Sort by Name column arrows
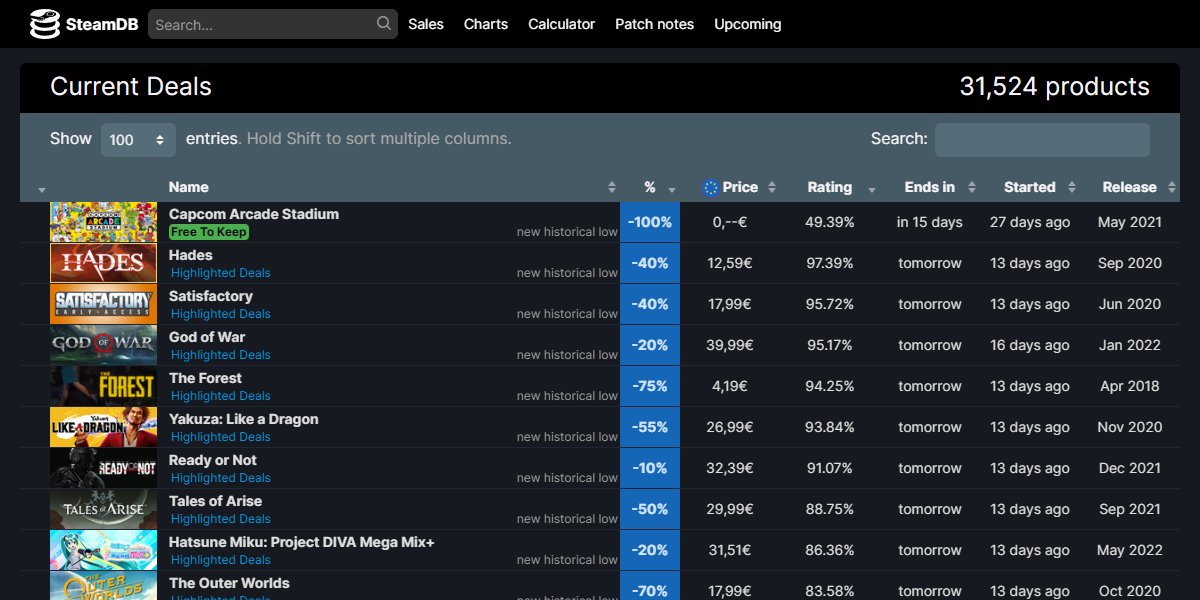 (x=612, y=187)
